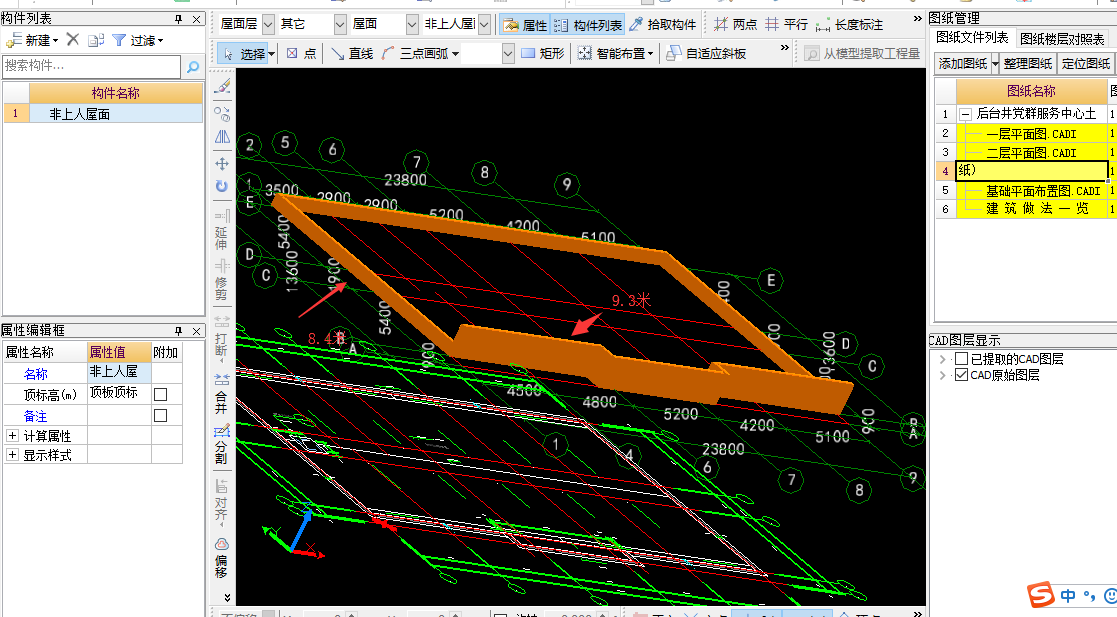Open the 添加图纸 dropdown arrow
The image size is (1117, 617).
click(995, 64)
